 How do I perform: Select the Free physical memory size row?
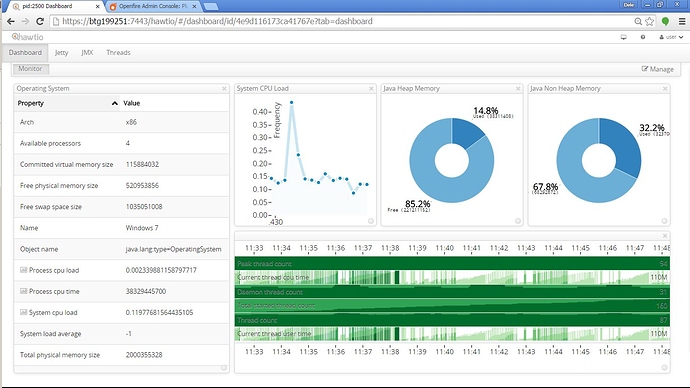tap(121, 186)
